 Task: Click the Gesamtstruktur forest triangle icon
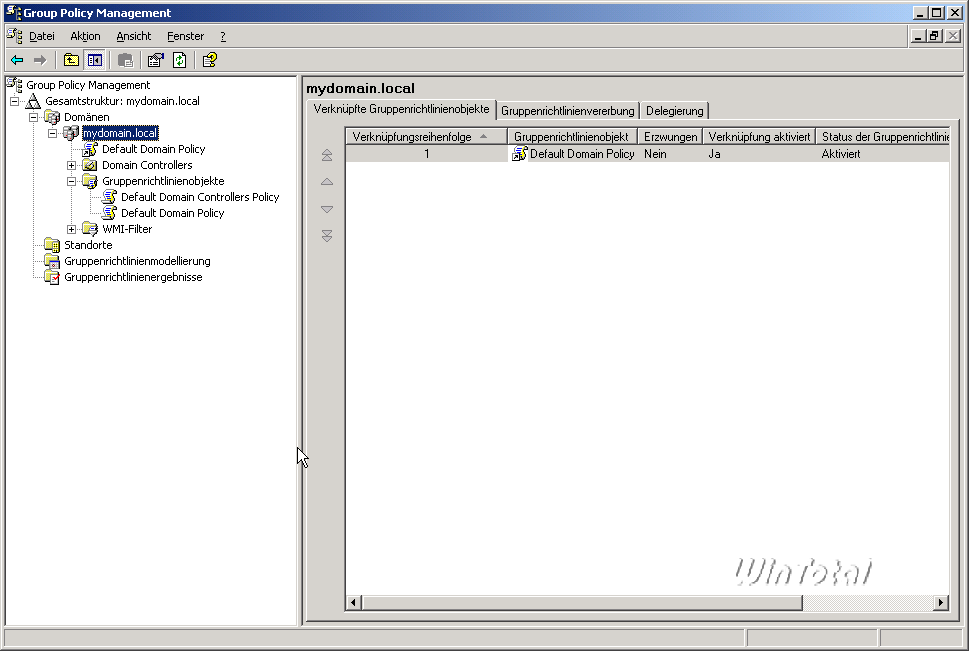tap(33, 101)
